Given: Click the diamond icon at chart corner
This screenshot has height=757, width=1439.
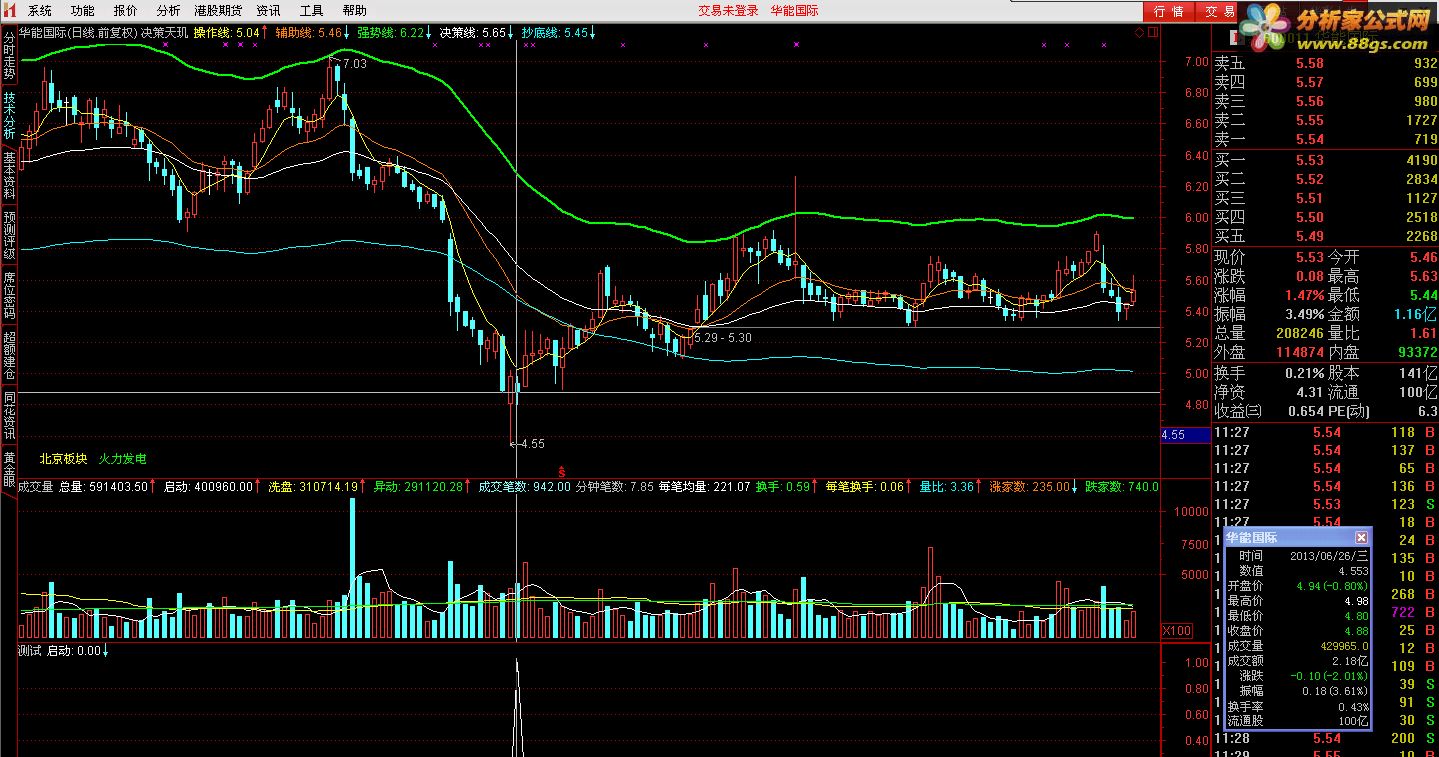Looking at the screenshot, I should click(1139, 33).
